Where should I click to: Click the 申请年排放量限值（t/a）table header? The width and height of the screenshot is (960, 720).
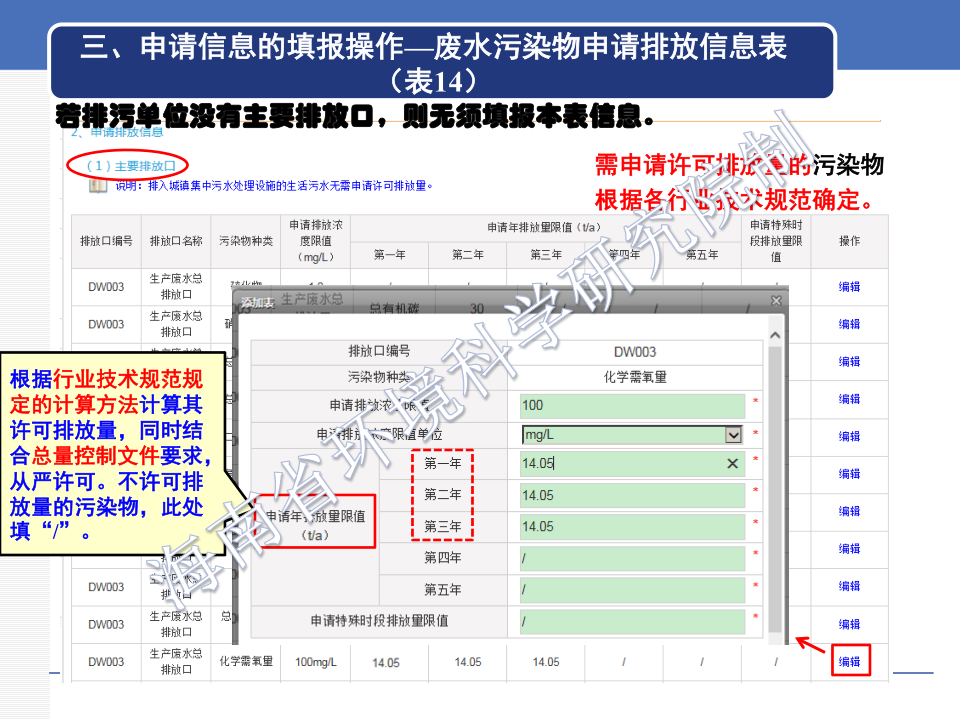coord(545,227)
